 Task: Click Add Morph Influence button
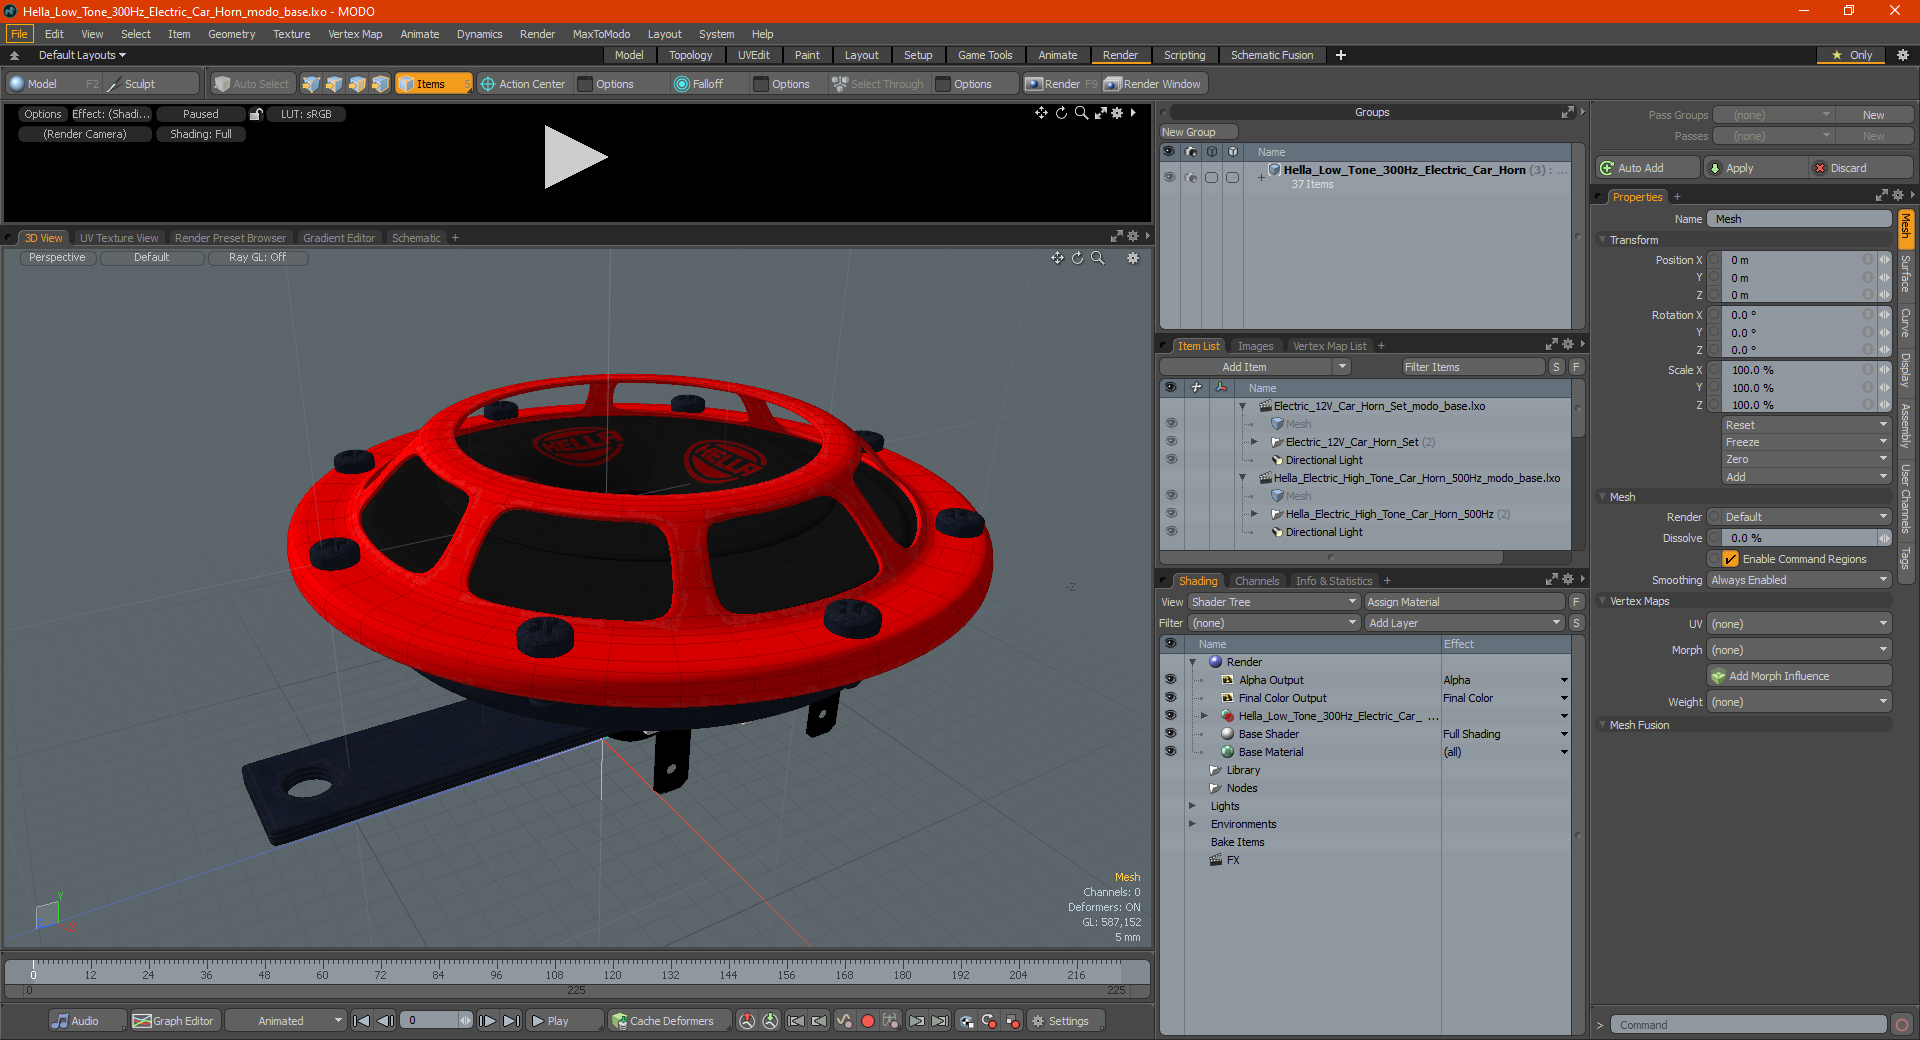tap(1800, 676)
